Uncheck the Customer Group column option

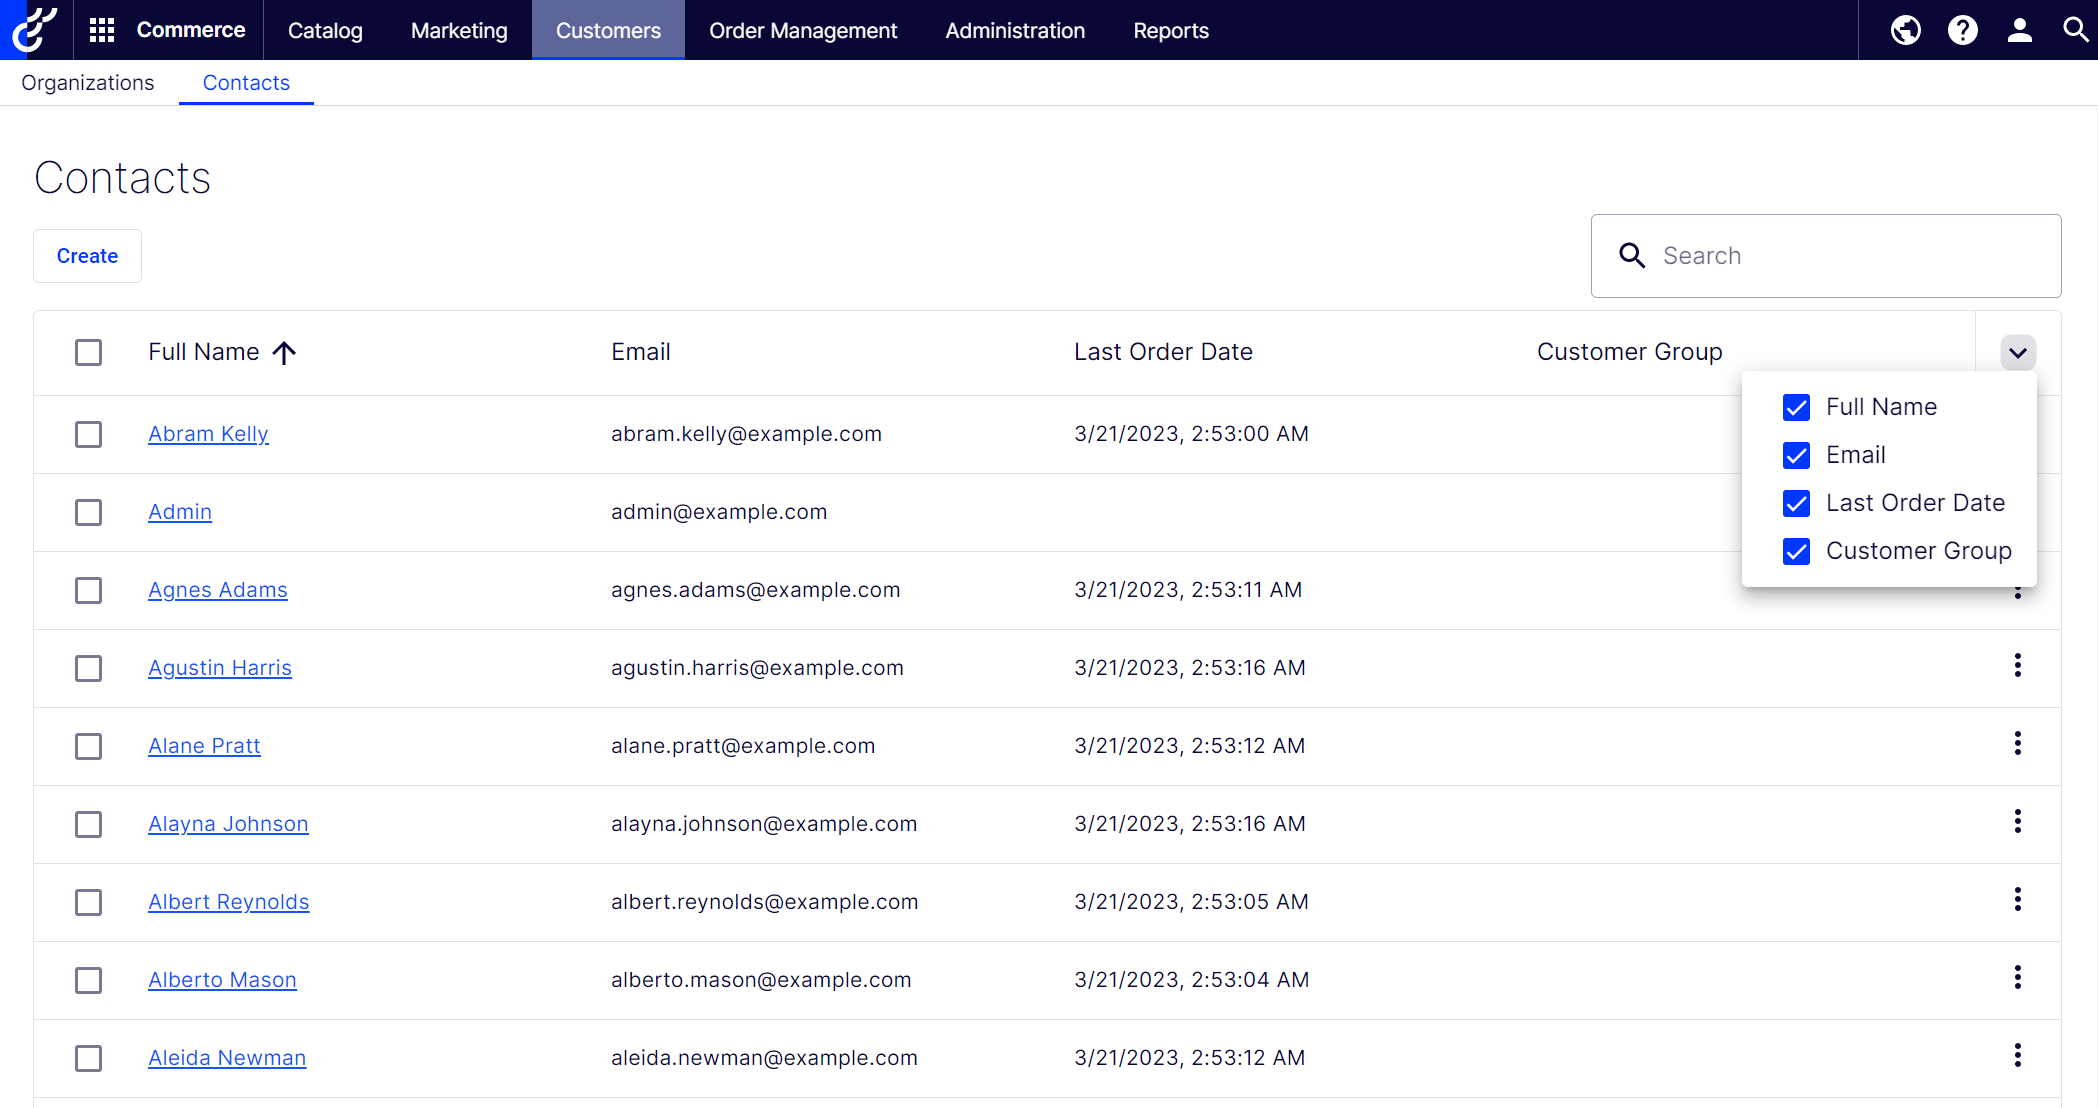point(1797,551)
